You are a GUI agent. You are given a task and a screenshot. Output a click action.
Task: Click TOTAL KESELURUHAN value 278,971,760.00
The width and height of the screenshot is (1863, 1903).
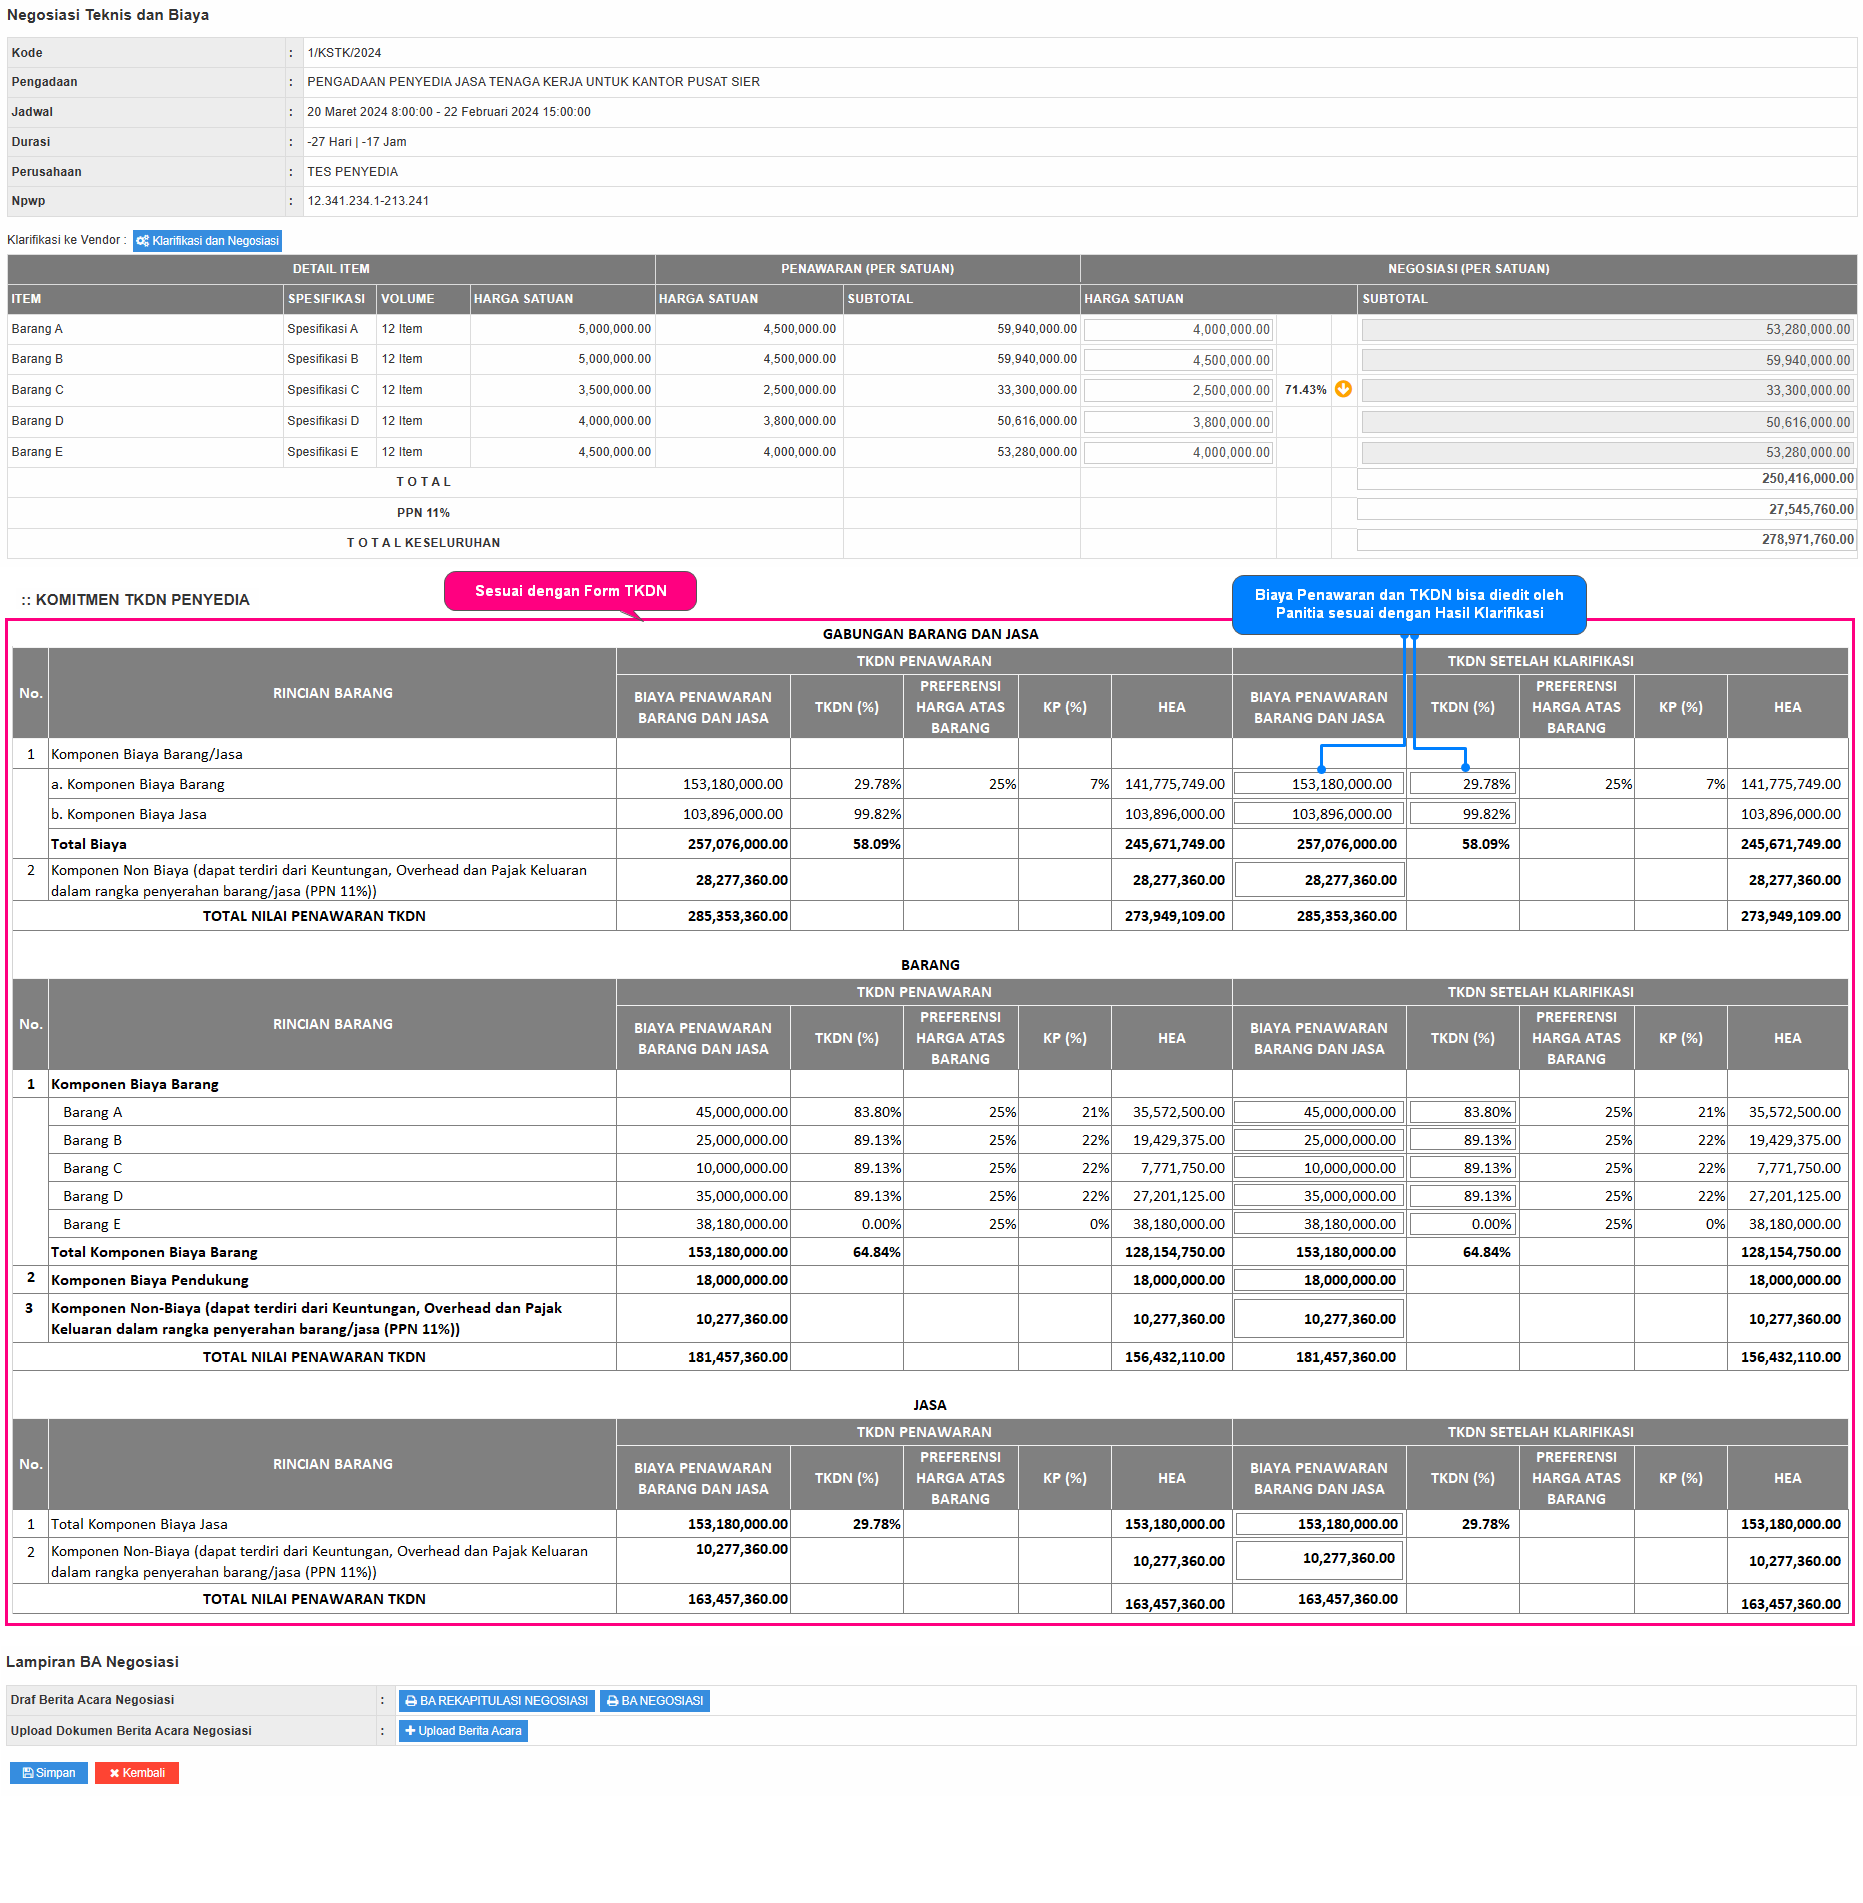tap(1807, 540)
